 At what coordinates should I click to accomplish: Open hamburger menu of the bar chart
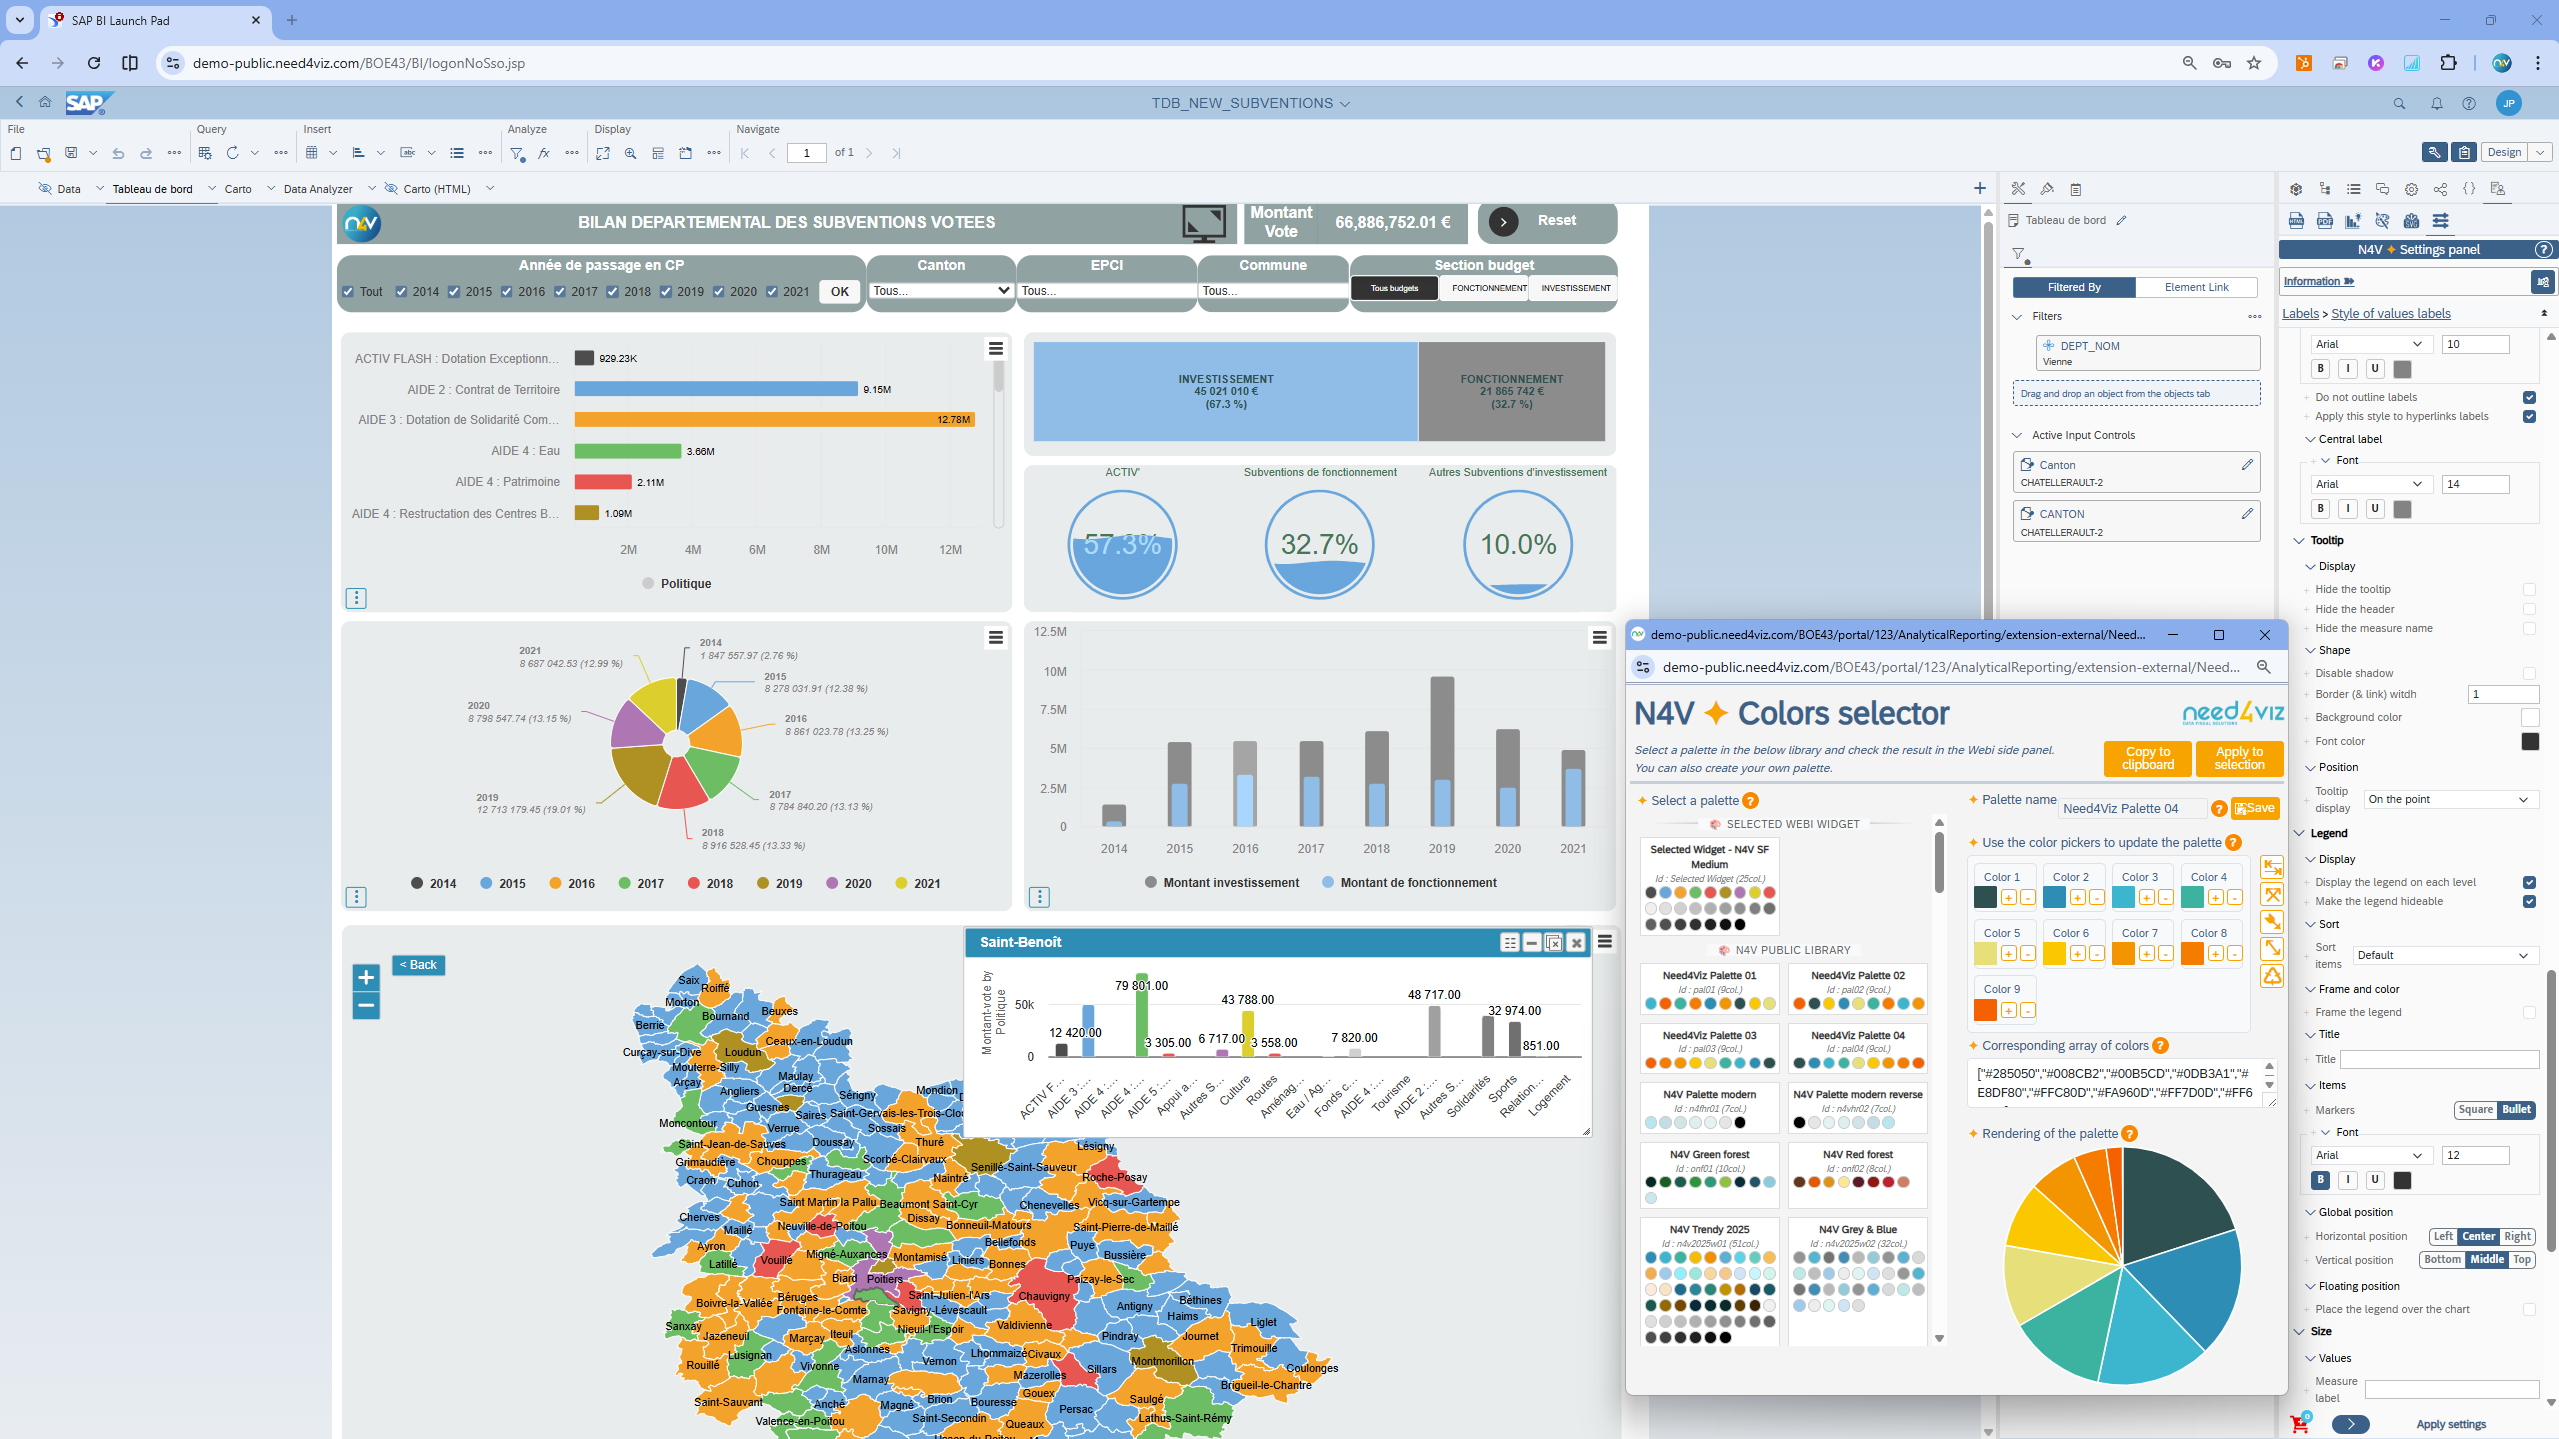(996, 348)
